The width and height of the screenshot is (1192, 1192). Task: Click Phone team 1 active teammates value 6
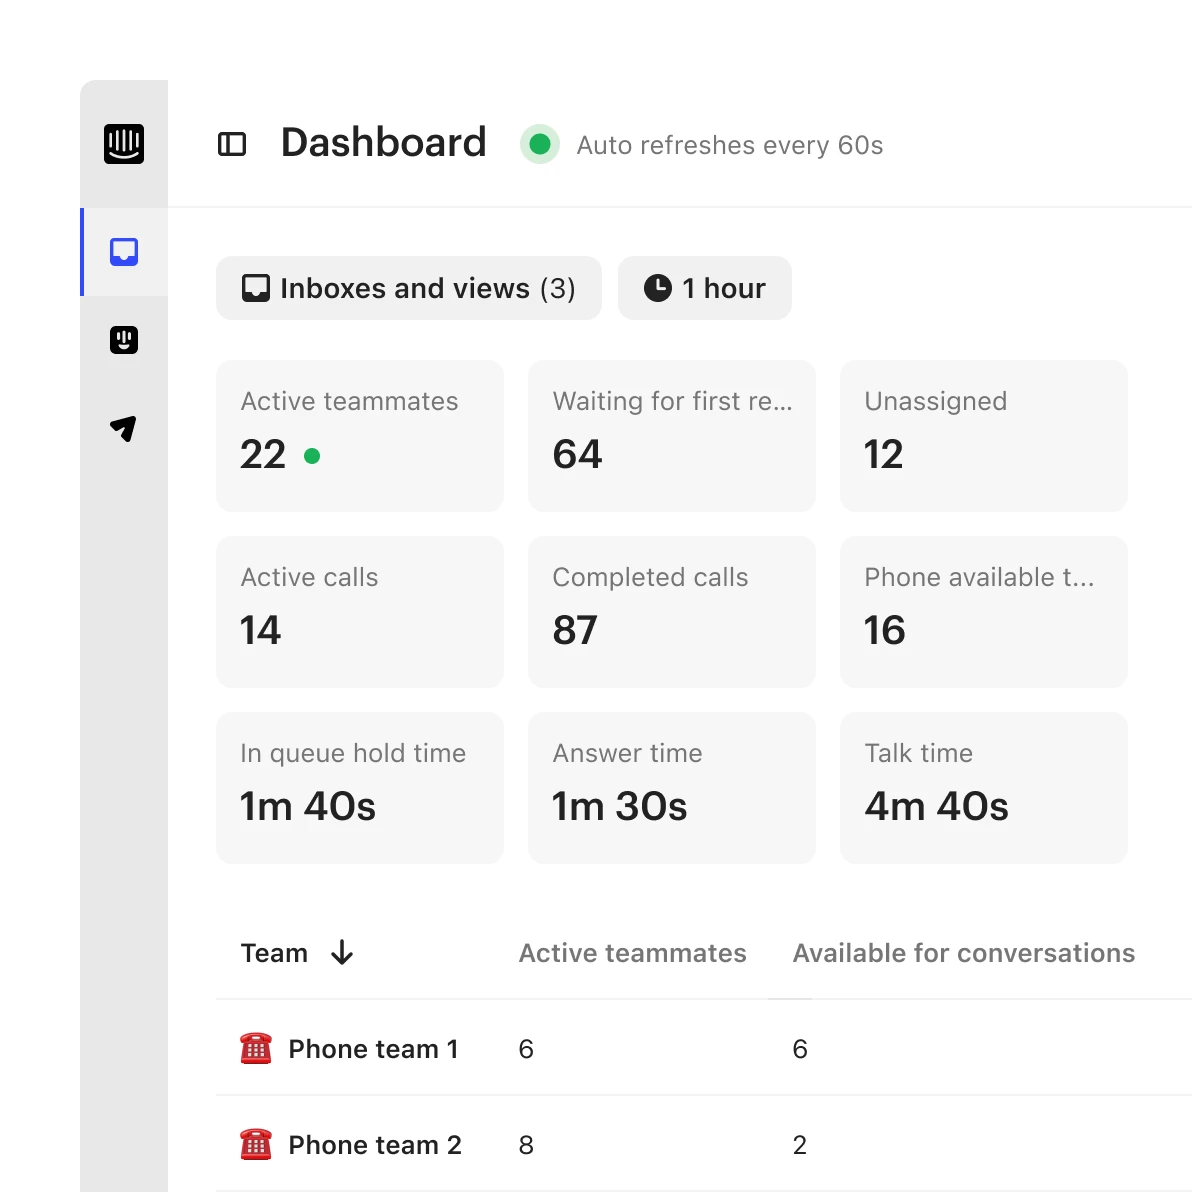tap(526, 1049)
